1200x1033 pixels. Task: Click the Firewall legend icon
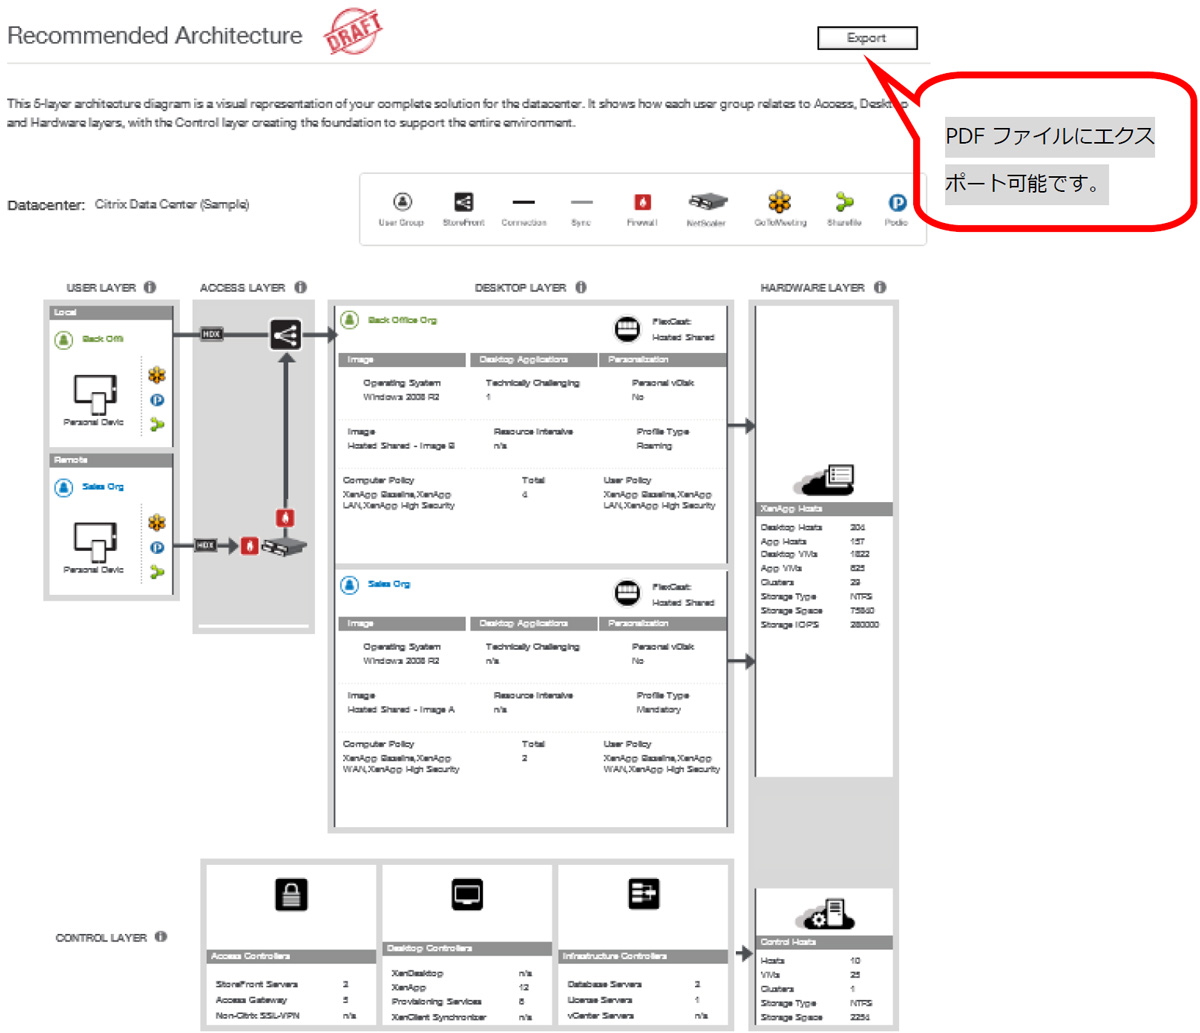642,202
